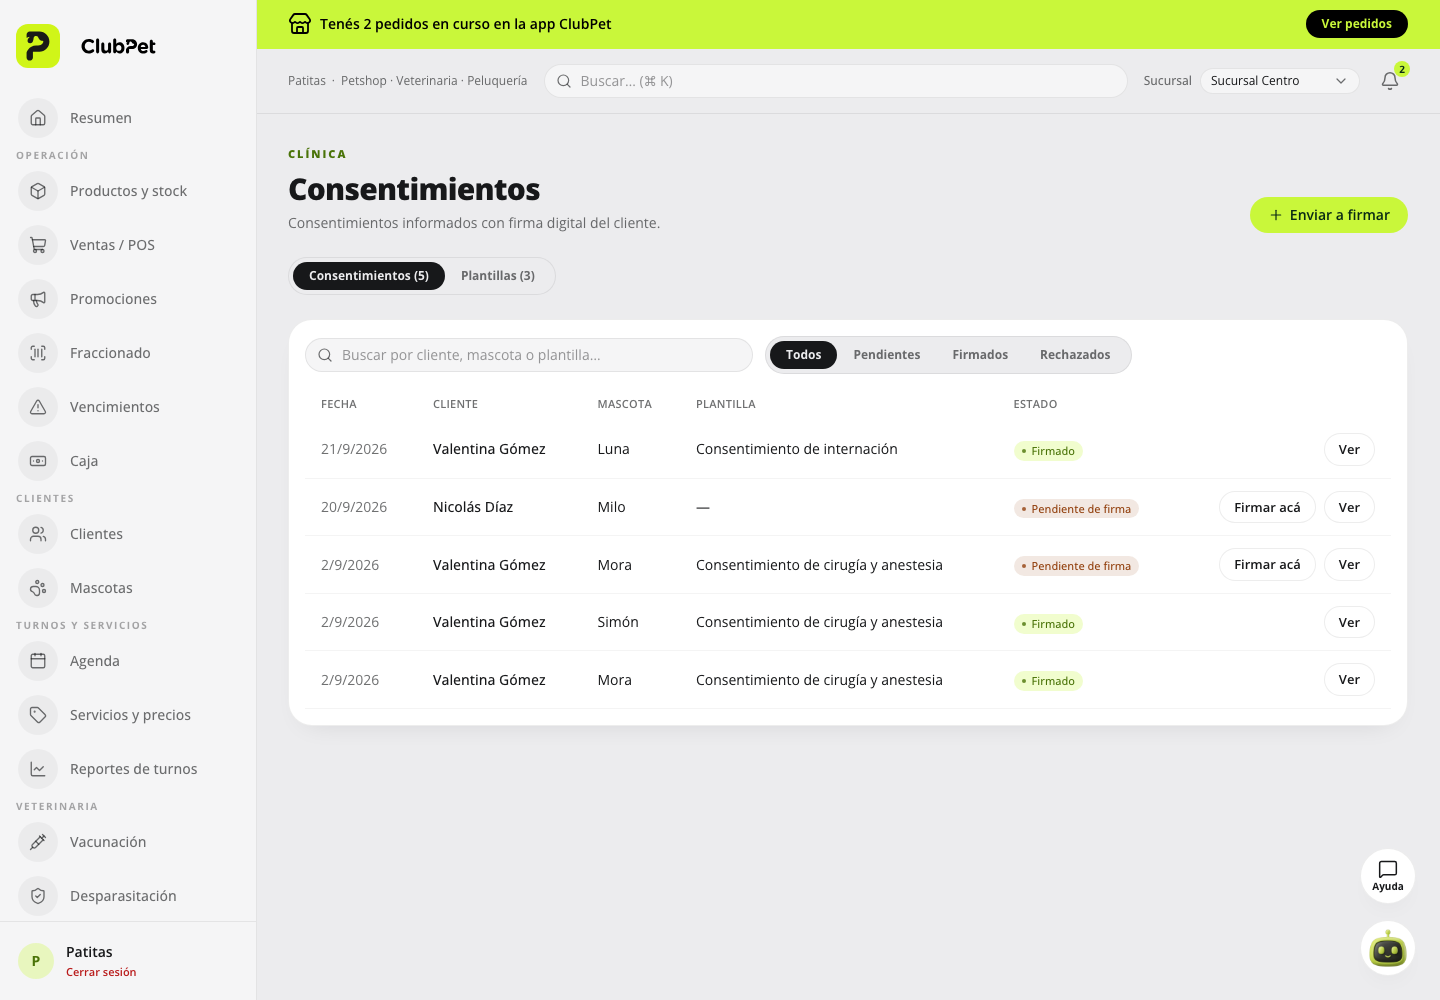
Task: Focus the global Buscar search field
Action: [836, 81]
